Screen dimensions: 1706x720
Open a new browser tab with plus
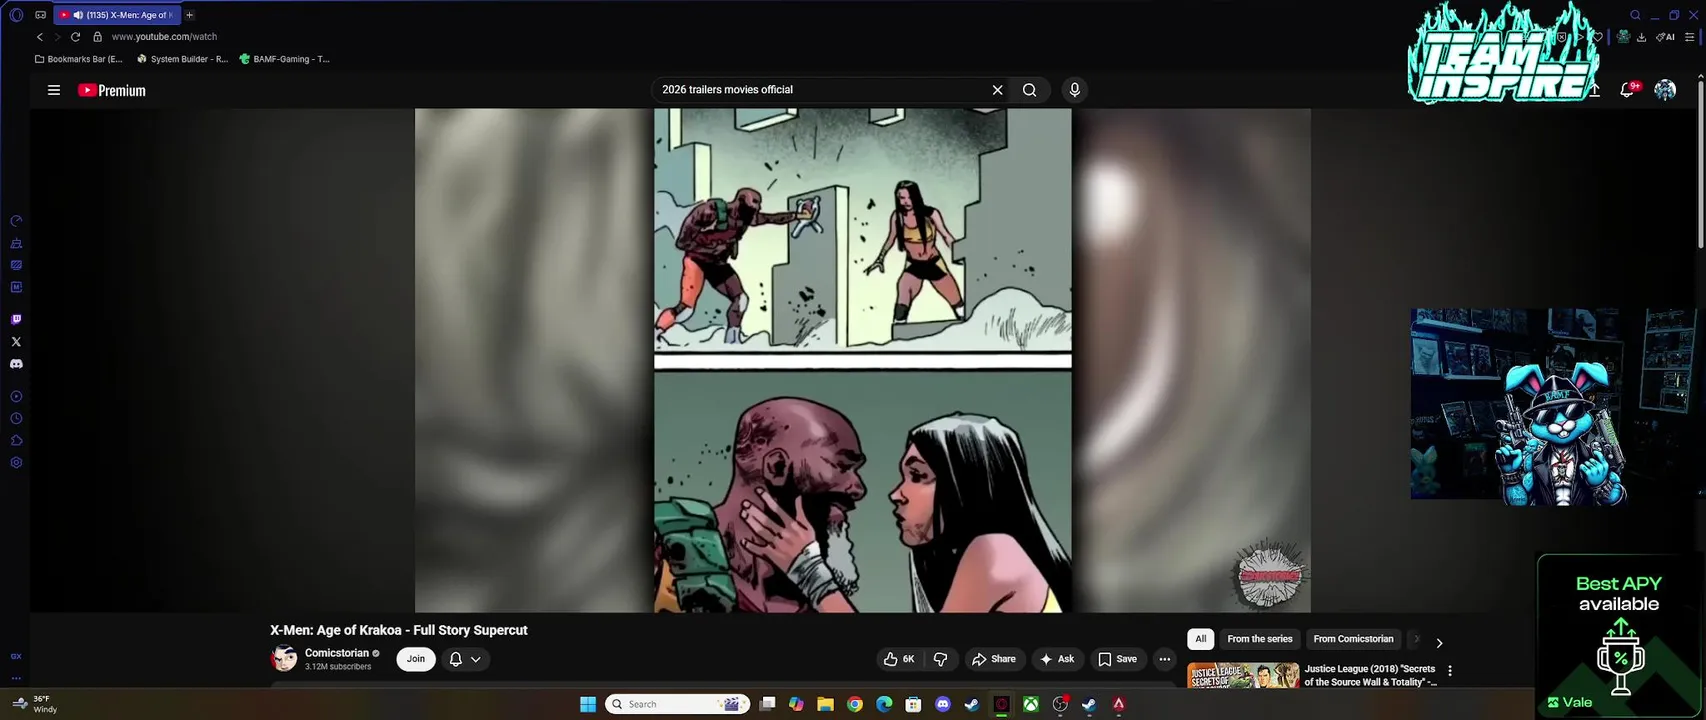coord(190,15)
